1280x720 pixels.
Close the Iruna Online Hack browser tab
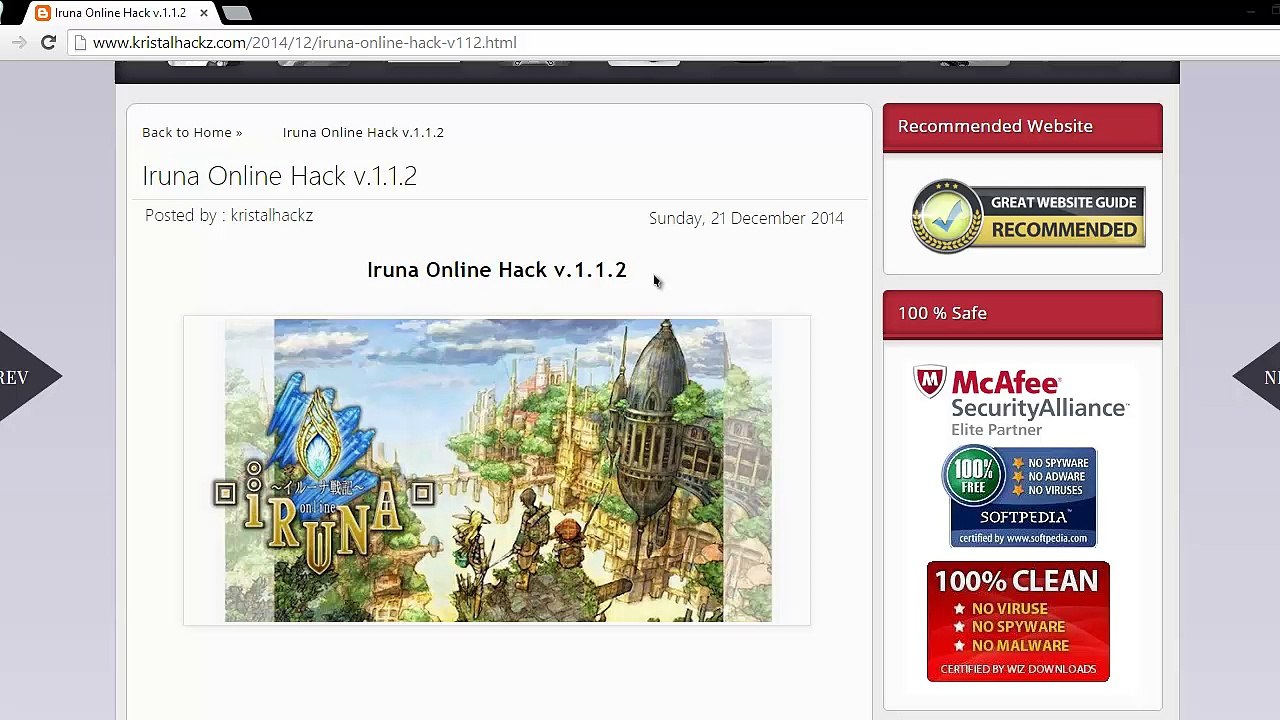204,13
